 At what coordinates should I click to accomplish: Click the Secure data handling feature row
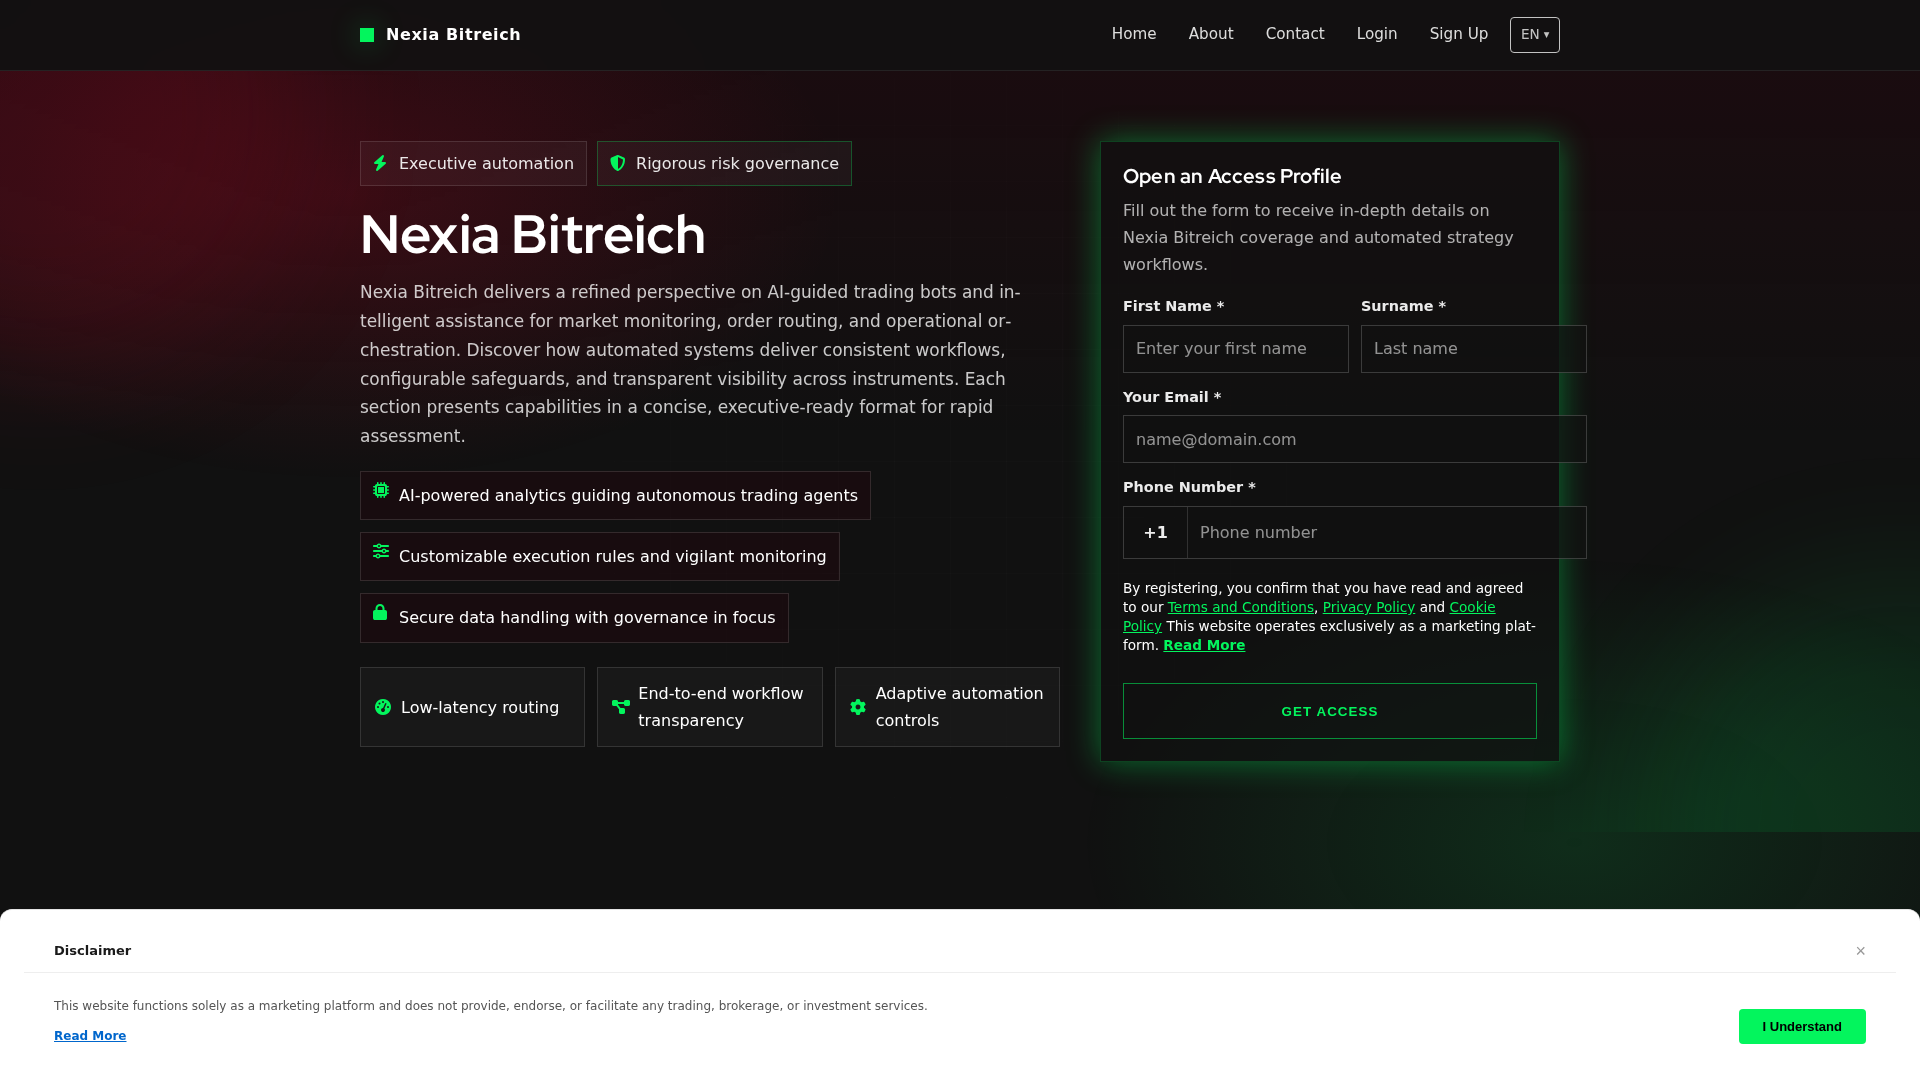click(x=574, y=618)
